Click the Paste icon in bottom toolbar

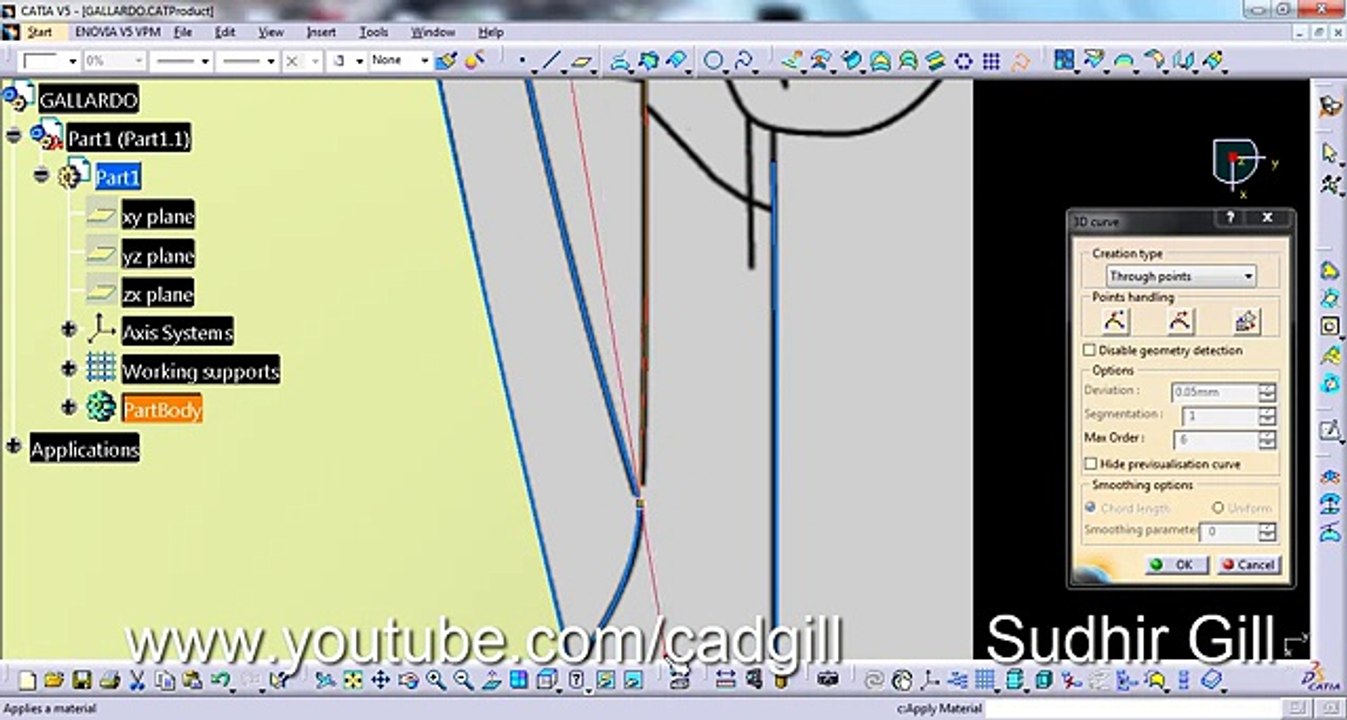(193, 681)
